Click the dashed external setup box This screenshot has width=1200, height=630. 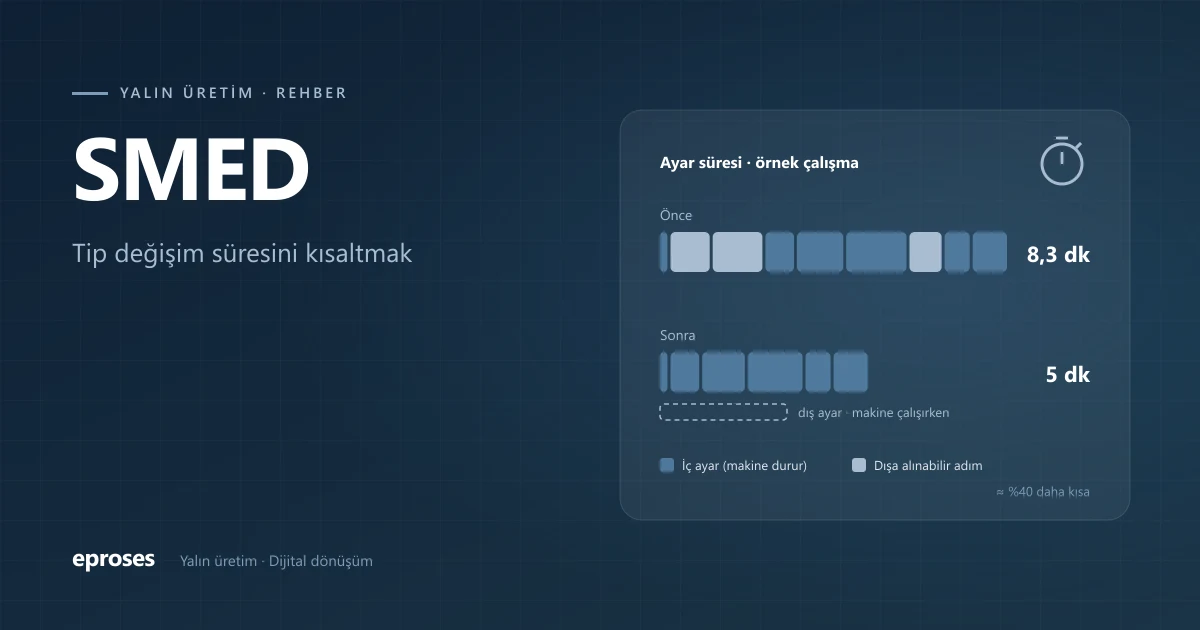pos(723,412)
